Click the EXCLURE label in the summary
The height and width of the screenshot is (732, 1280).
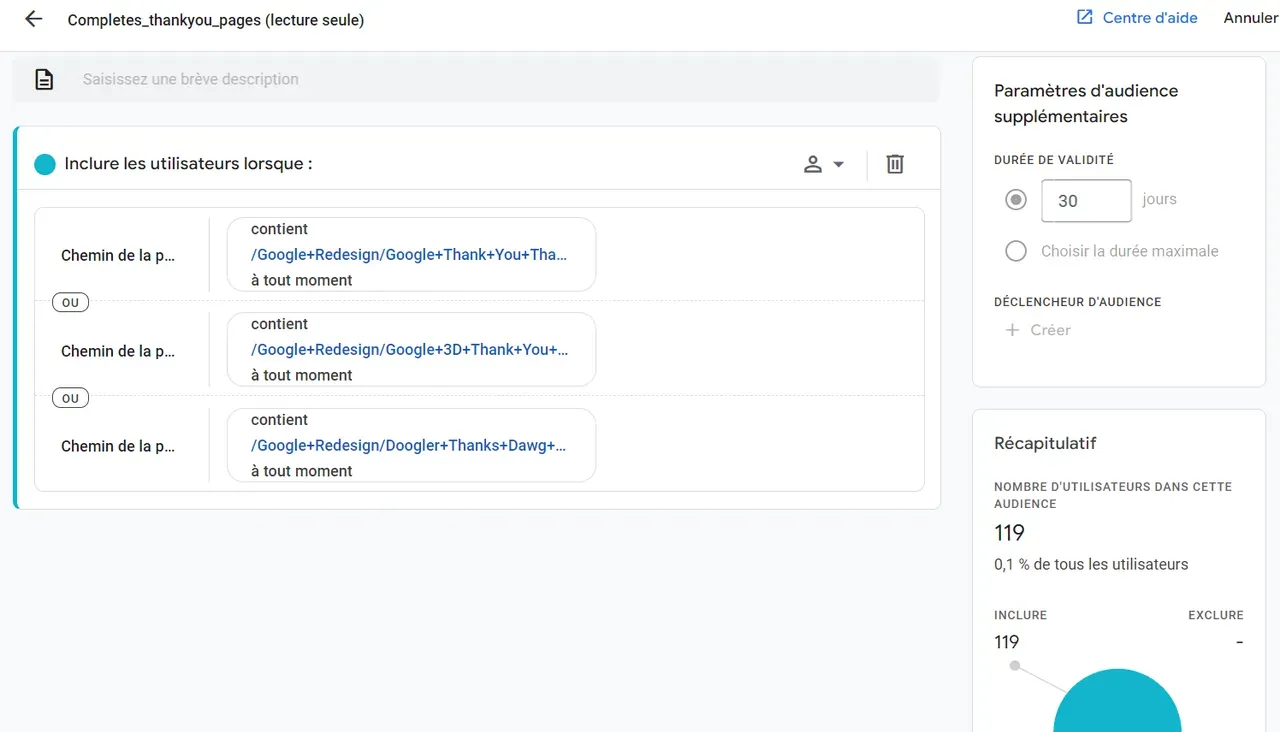1216,615
